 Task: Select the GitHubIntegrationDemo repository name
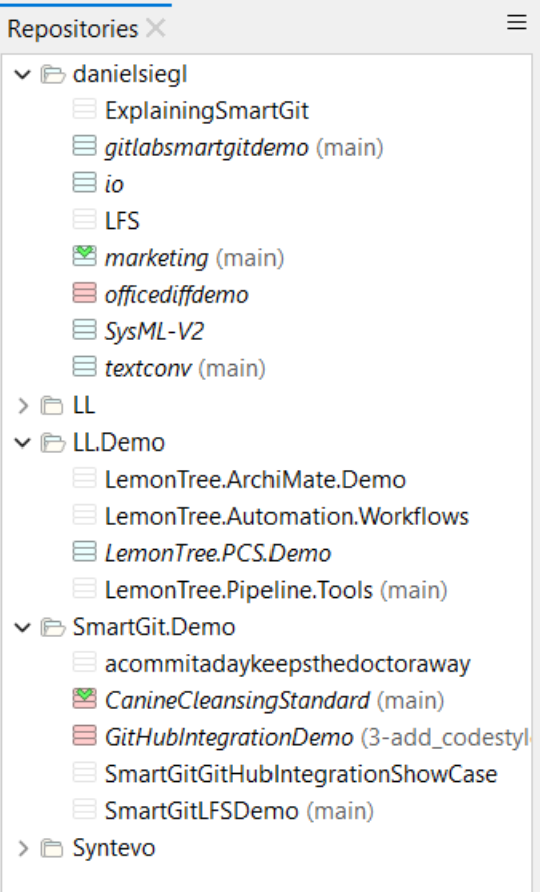pyautogui.click(x=229, y=737)
